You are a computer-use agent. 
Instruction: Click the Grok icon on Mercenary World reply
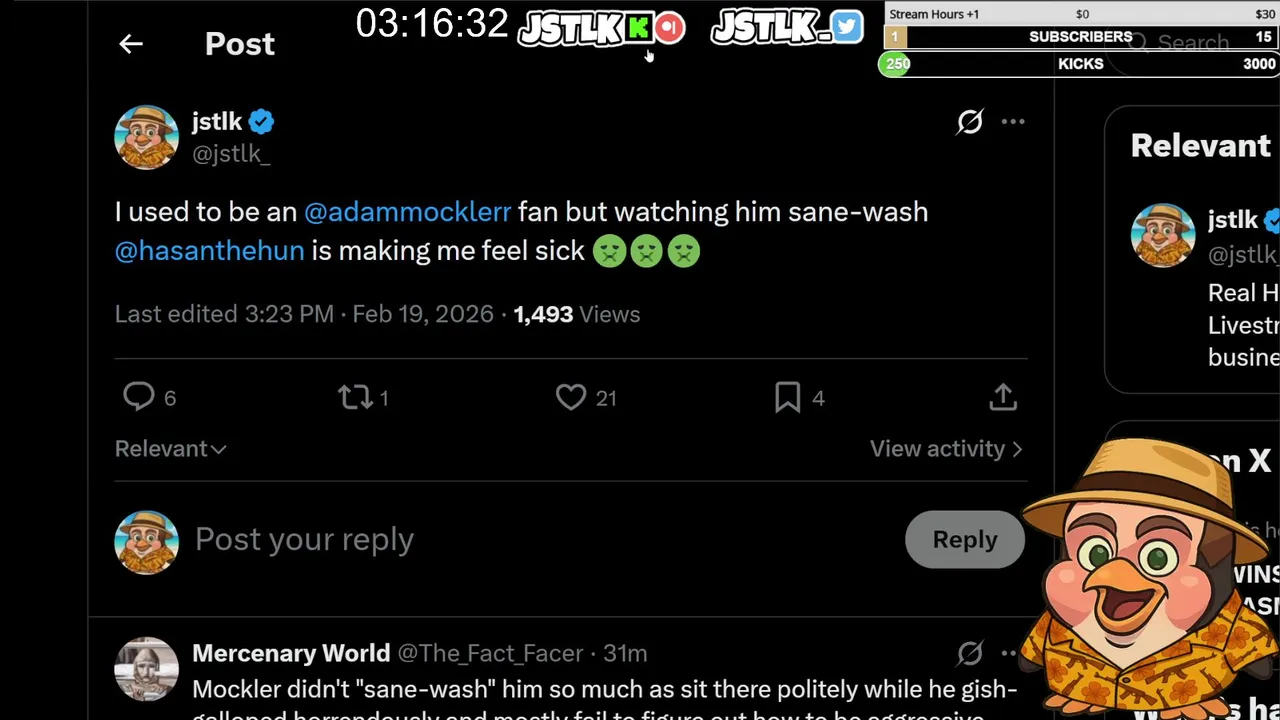pos(969,654)
